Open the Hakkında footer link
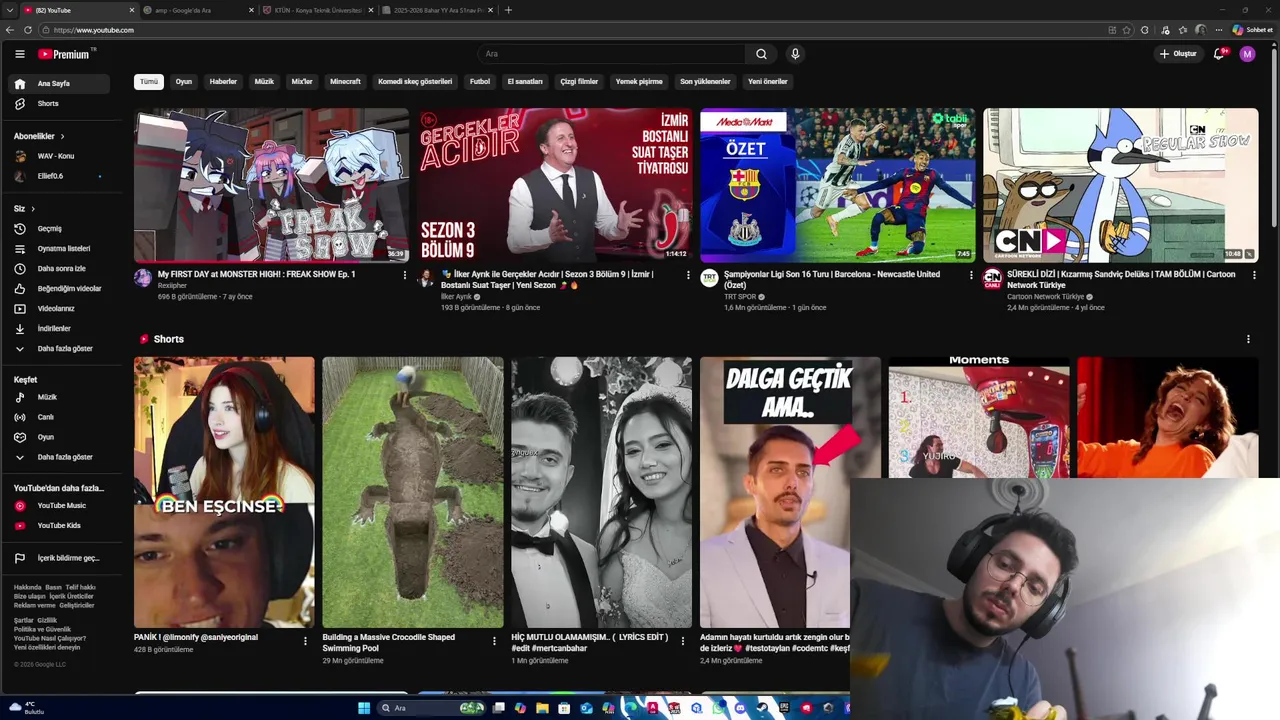 27,587
